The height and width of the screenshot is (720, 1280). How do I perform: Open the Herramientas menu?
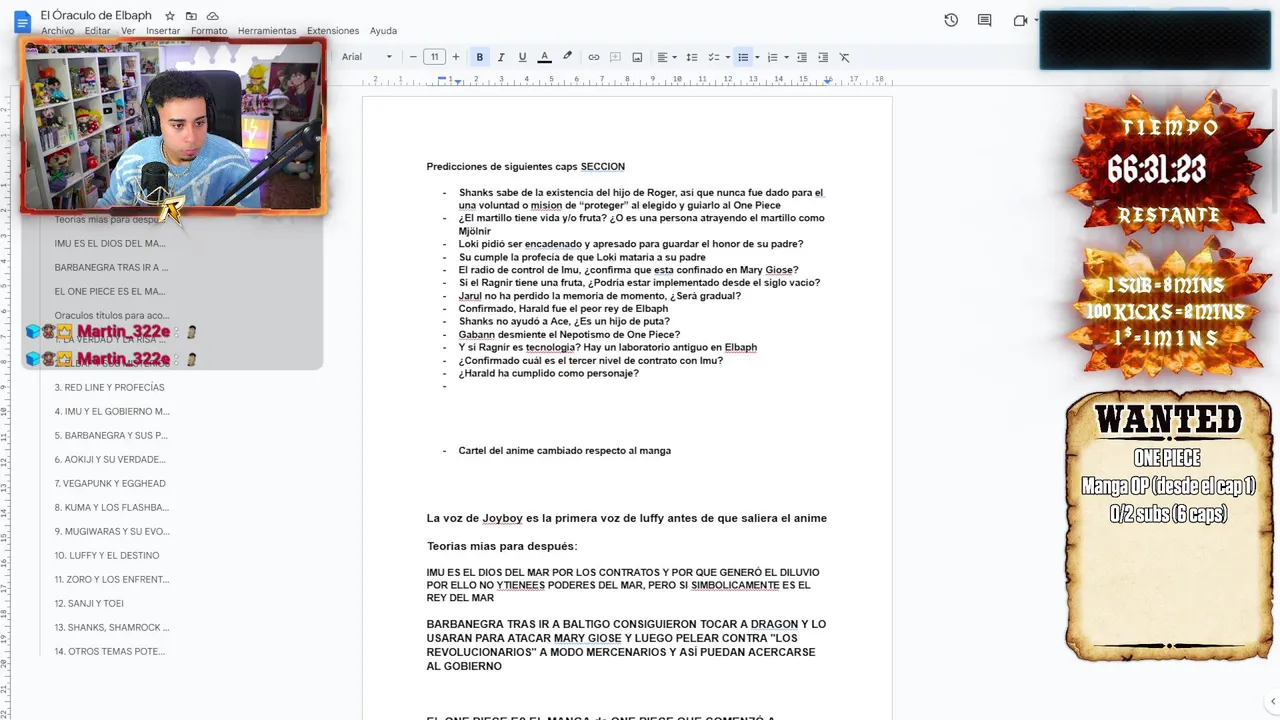click(x=267, y=31)
